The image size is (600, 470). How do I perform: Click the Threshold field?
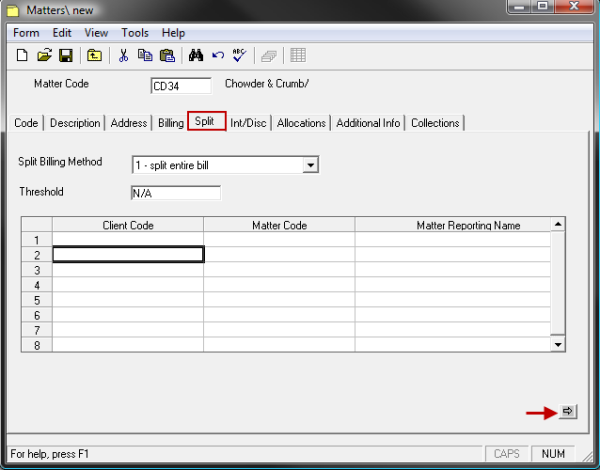coord(175,193)
